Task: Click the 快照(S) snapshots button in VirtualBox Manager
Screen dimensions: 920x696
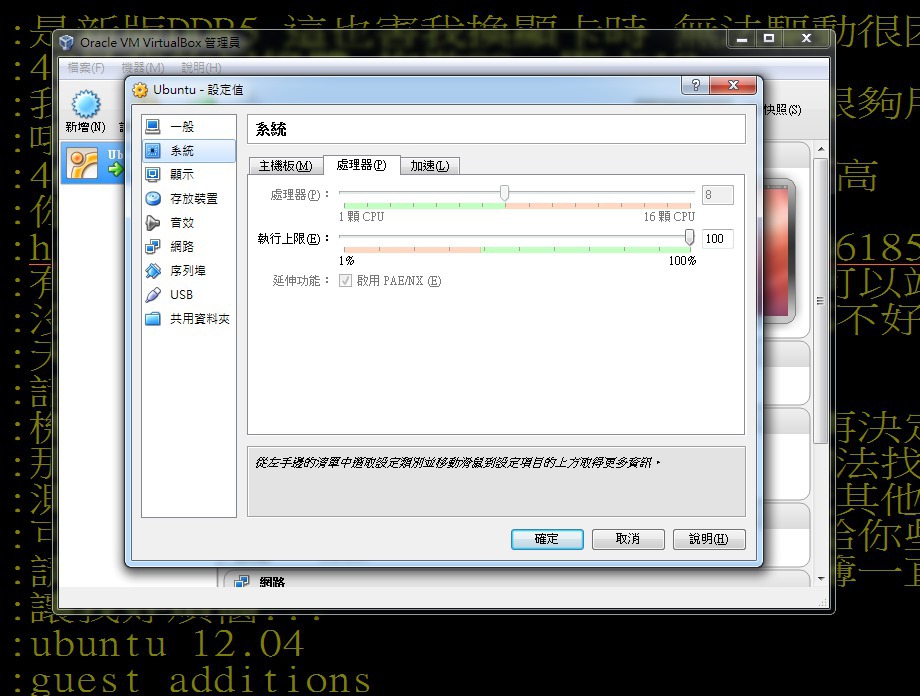Action: coord(782,110)
